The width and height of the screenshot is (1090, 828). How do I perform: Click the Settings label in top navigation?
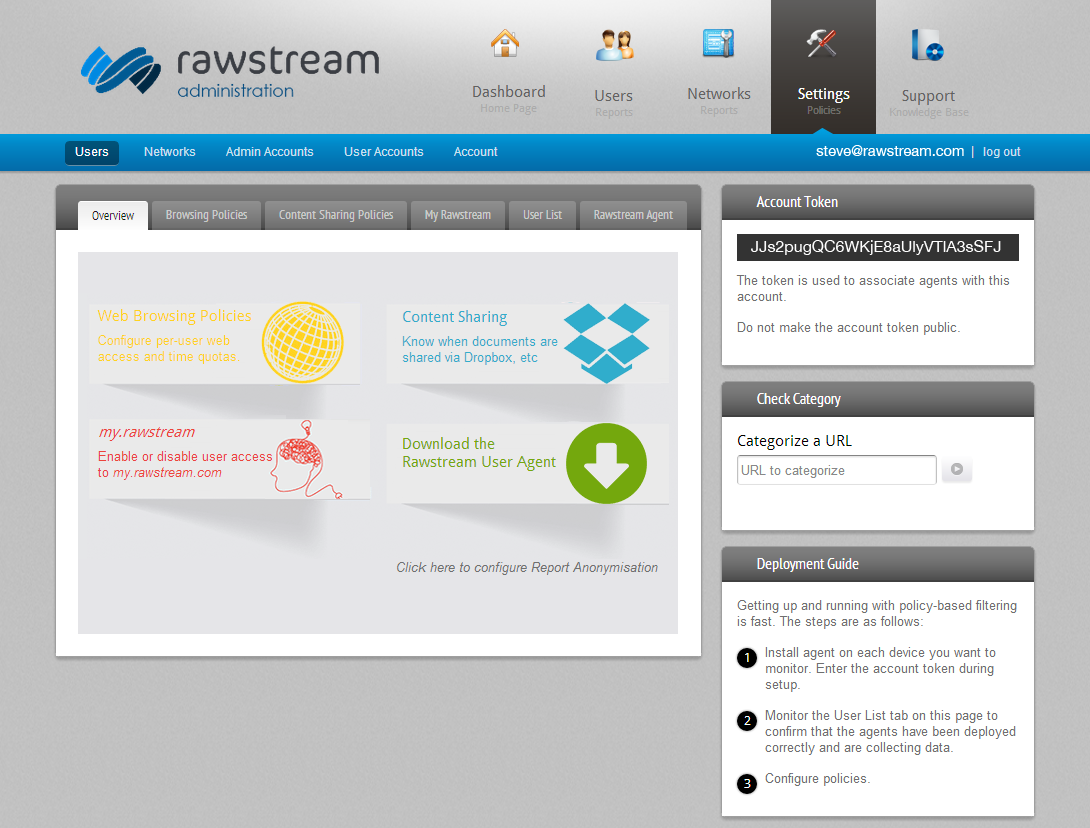823,94
